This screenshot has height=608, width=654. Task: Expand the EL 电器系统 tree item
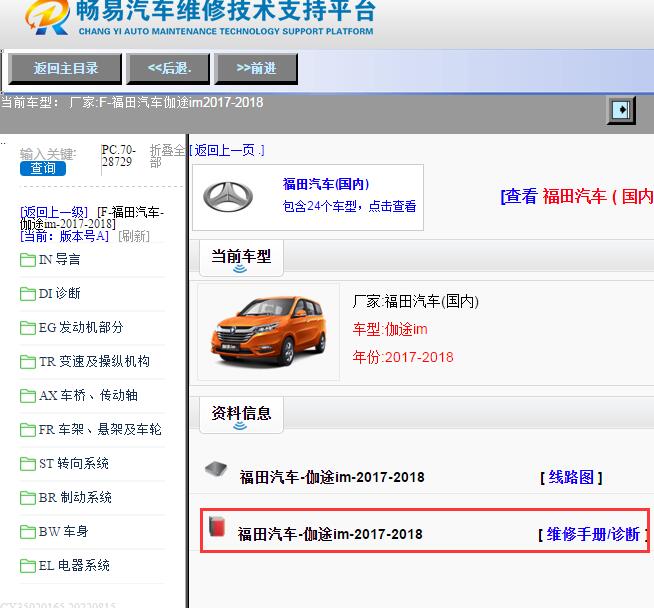click(74, 565)
